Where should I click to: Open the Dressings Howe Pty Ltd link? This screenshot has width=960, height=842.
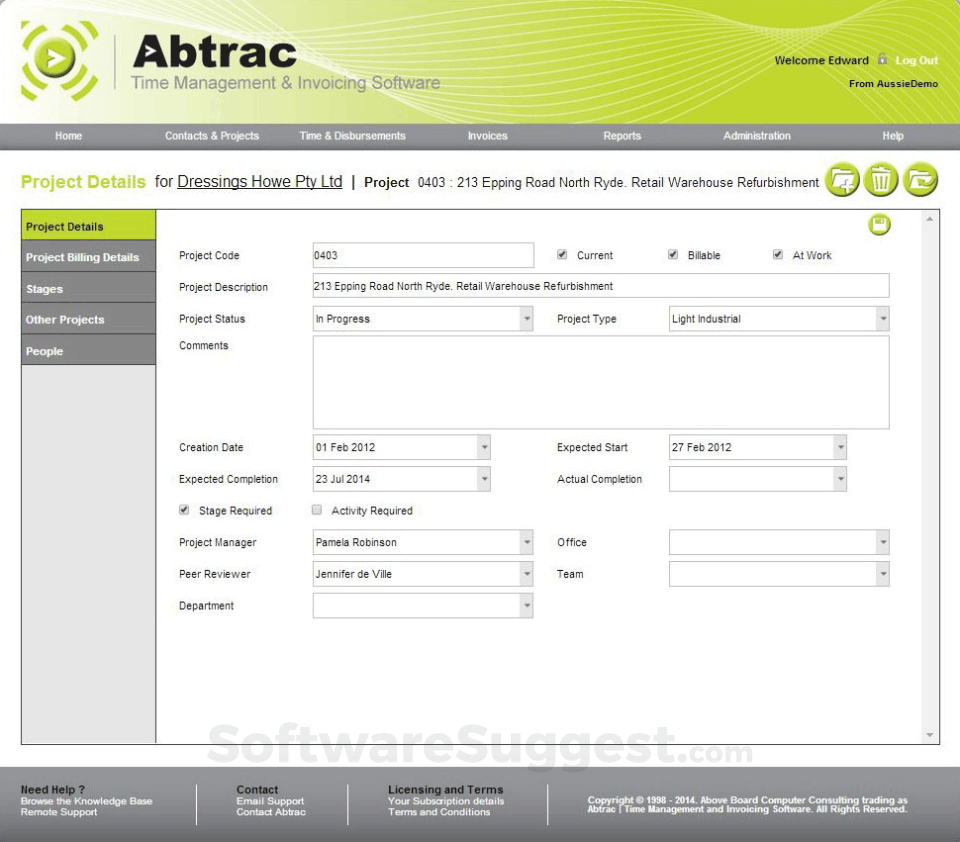(x=260, y=181)
